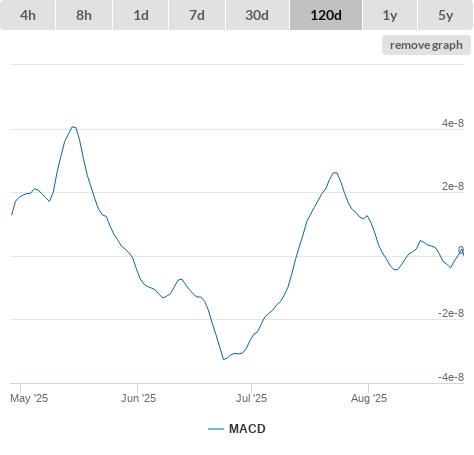Click the 4e-8 y-axis label
The image size is (474, 455).
click(453, 123)
